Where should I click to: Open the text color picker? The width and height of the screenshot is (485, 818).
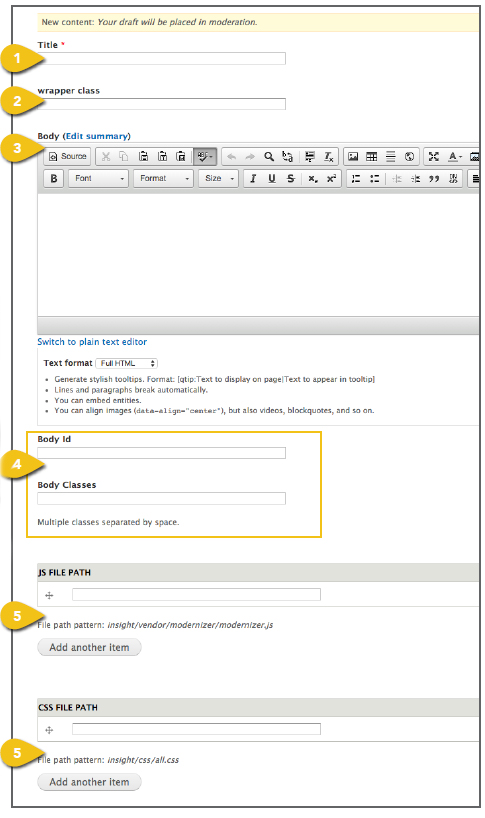tap(455, 157)
